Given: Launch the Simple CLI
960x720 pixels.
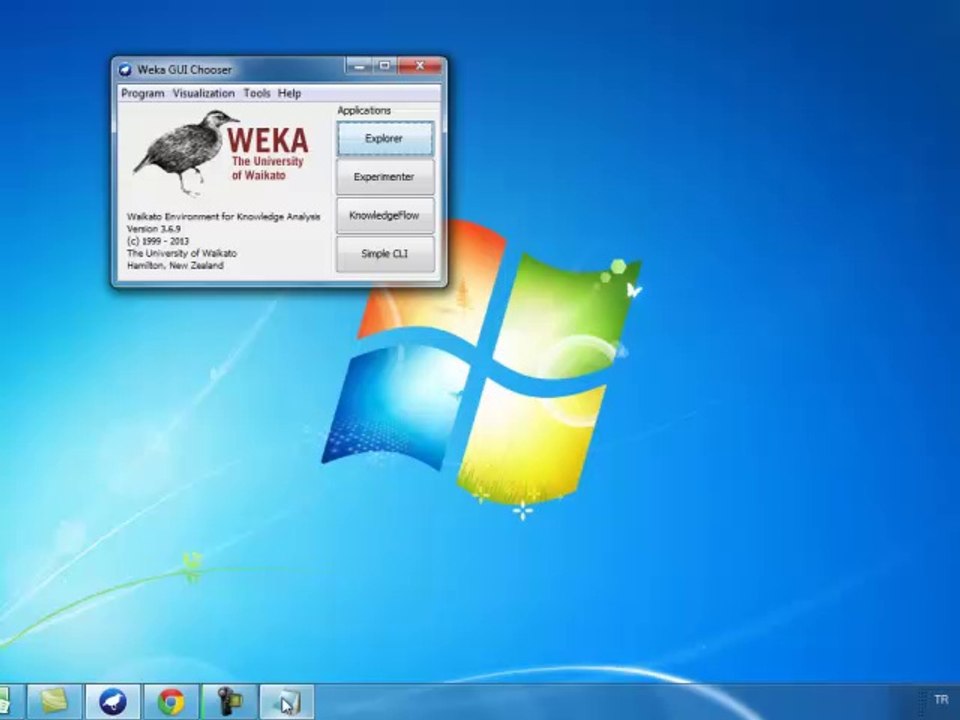Looking at the screenshot, I should pyautogui.click(x=384, y=253).
